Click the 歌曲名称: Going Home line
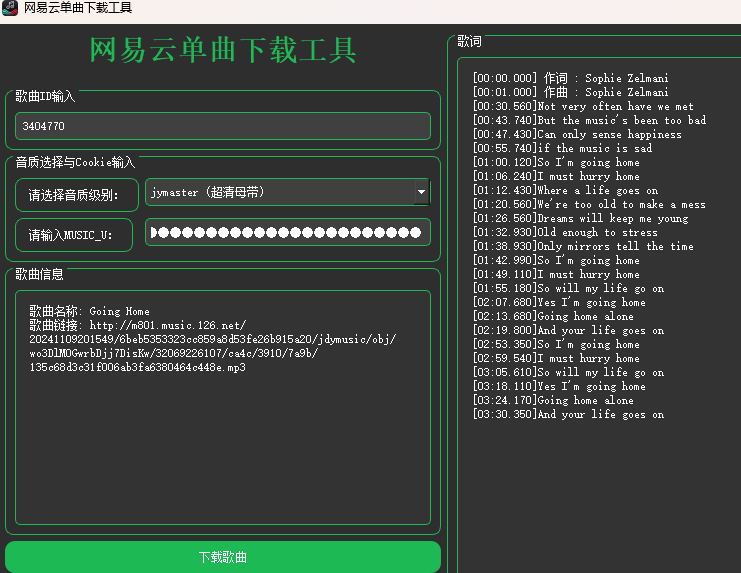 [x=89, y=311]
